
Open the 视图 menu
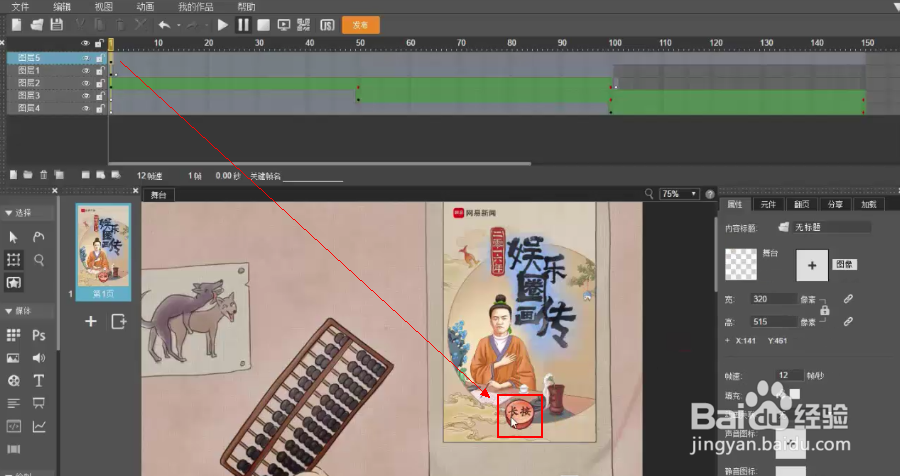point(103,7)
